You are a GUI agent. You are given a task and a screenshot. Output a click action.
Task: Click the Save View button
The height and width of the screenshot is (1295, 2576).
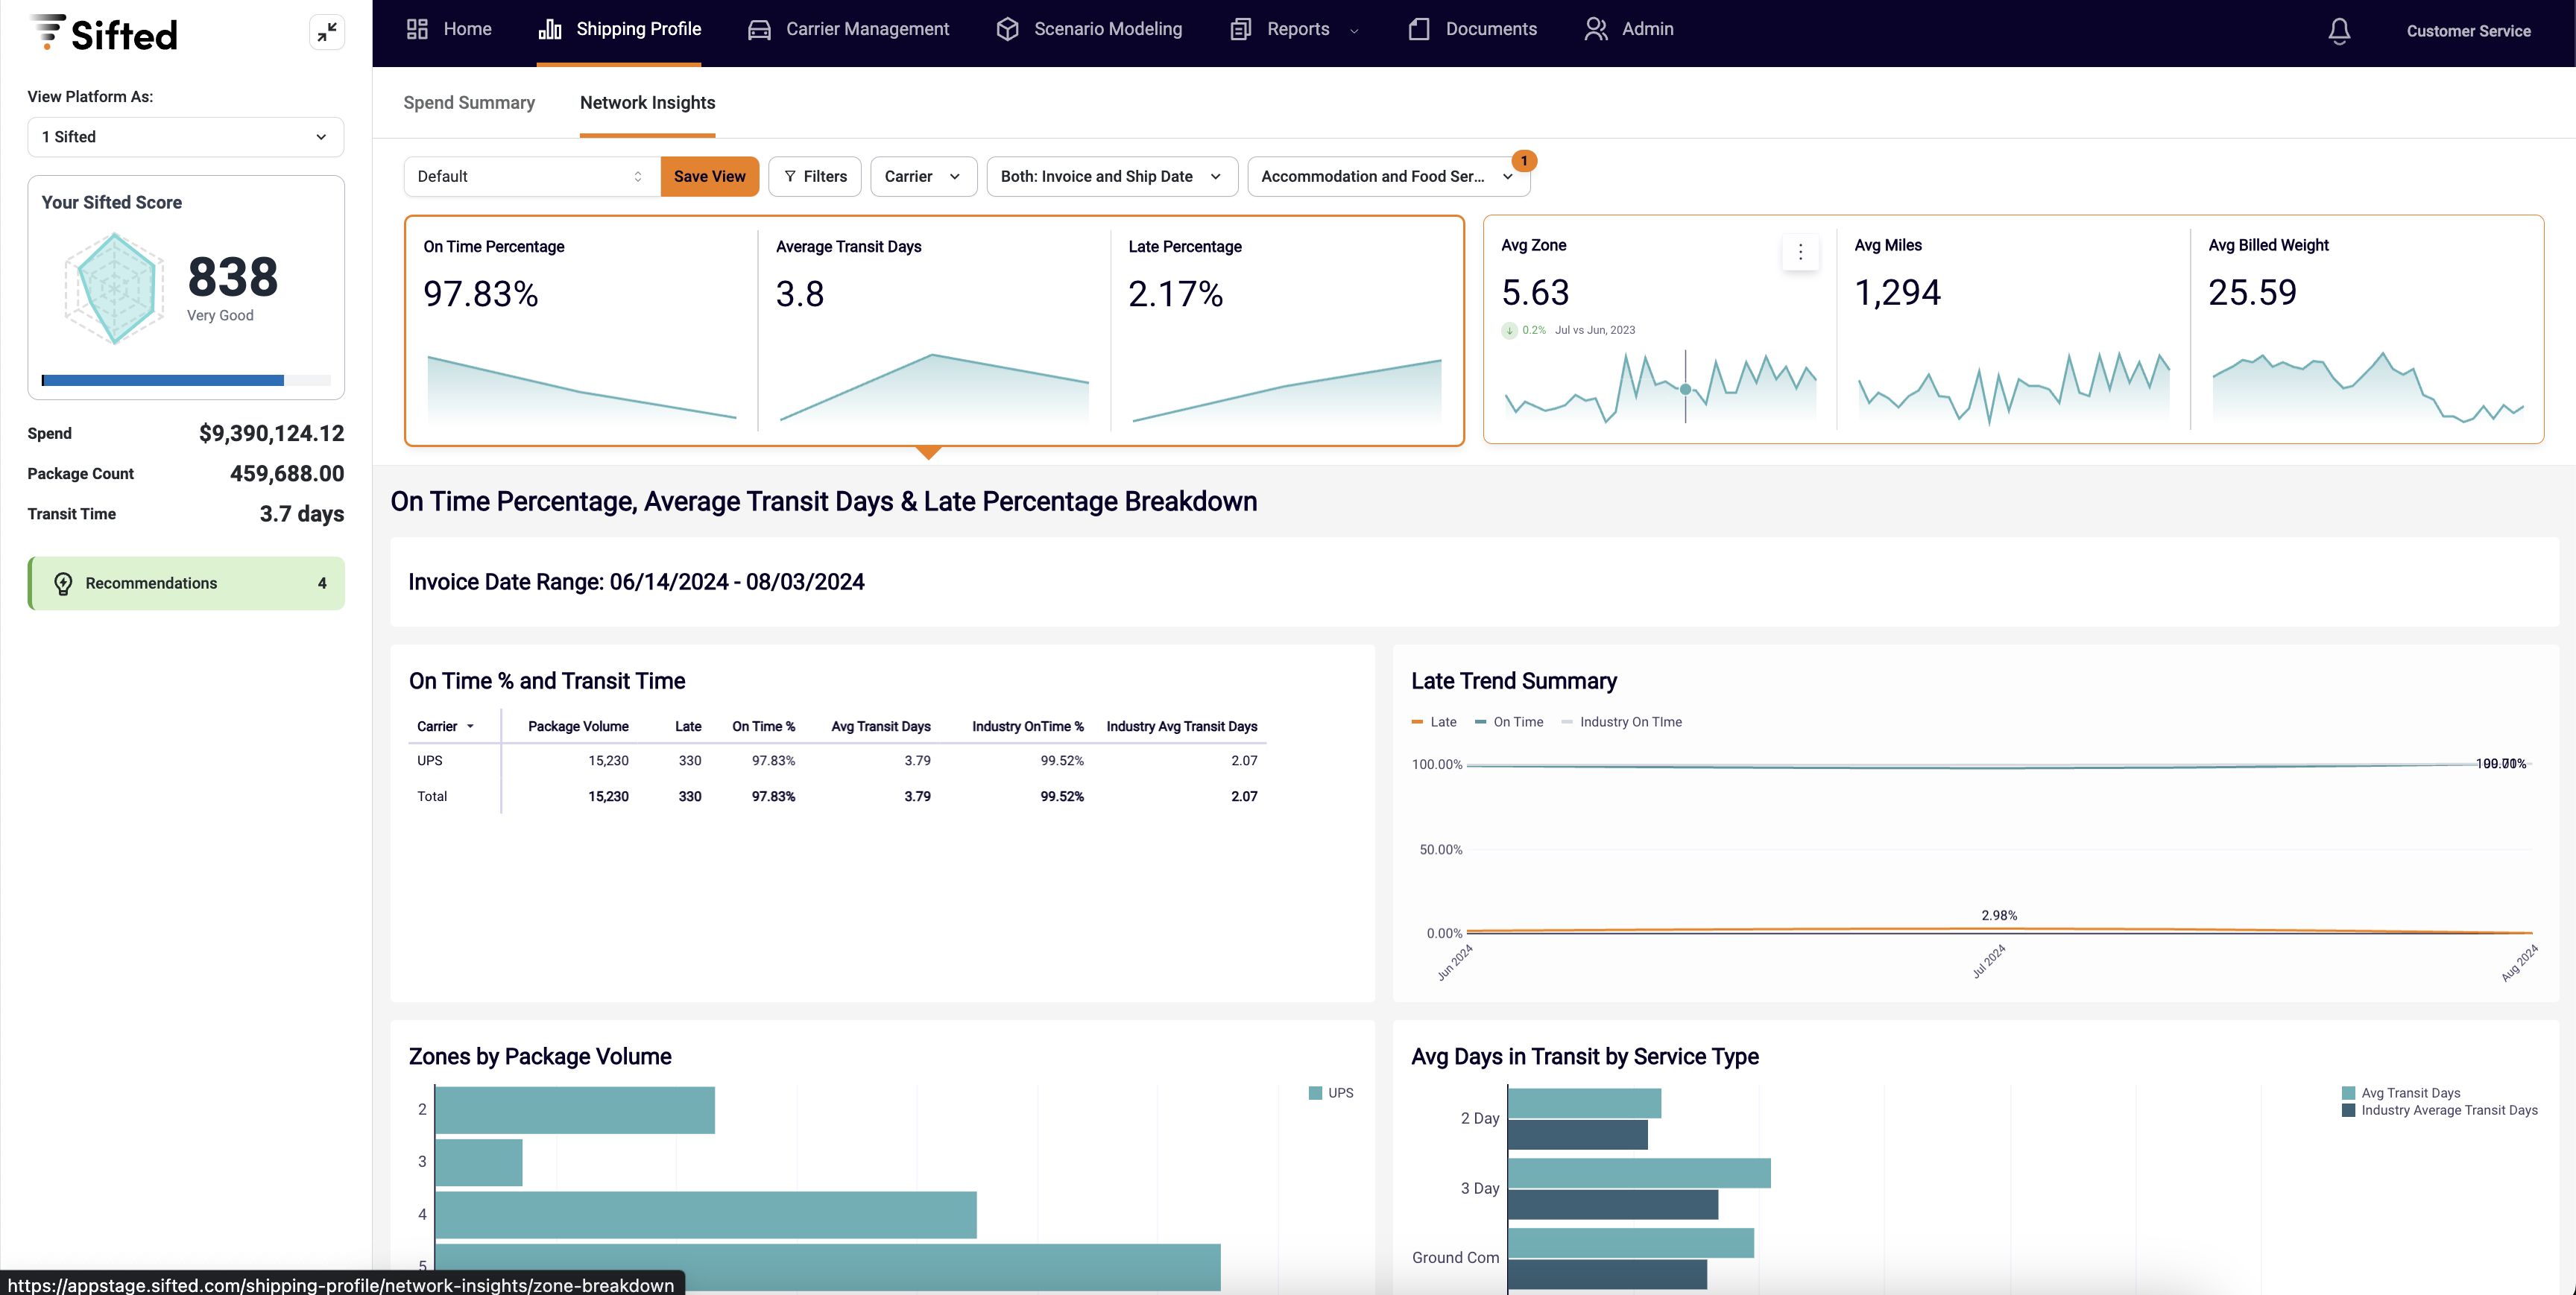[x=709, y=176]
